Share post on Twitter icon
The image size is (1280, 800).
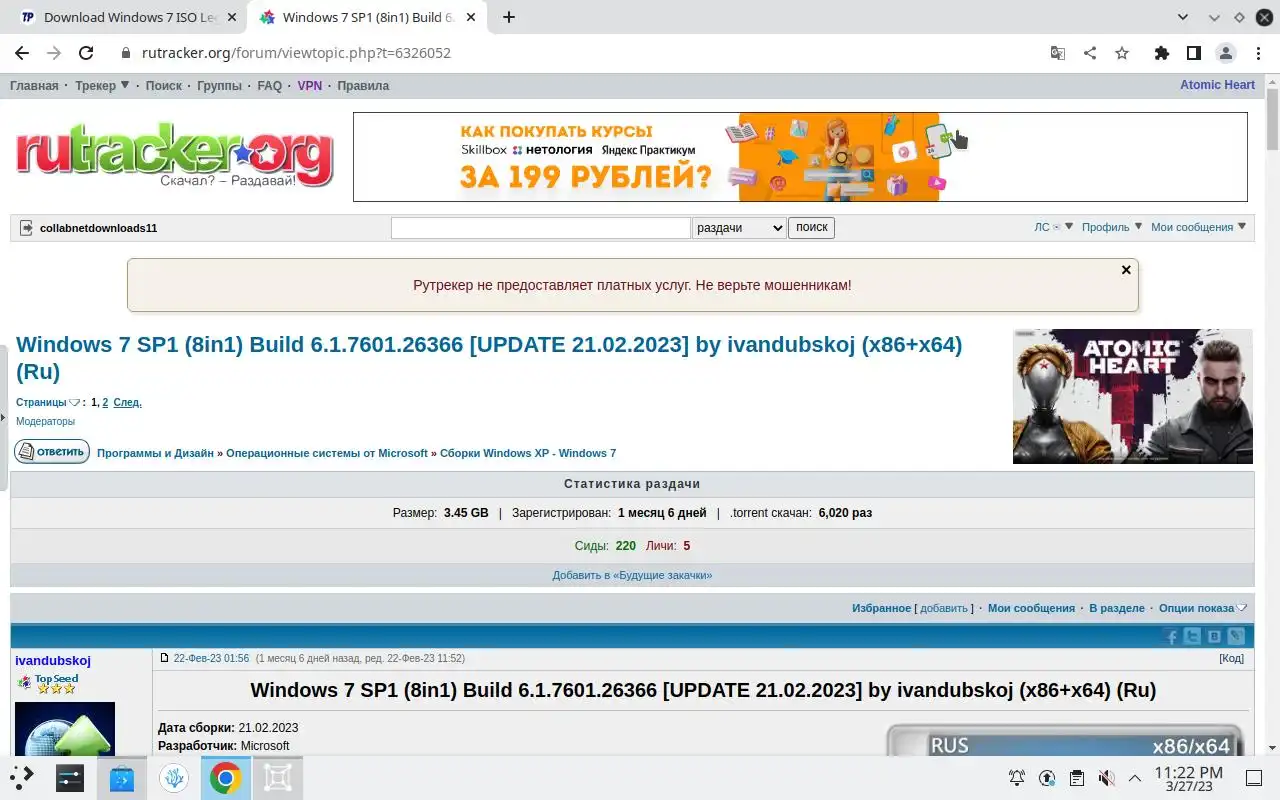[x=1193, y=637]
